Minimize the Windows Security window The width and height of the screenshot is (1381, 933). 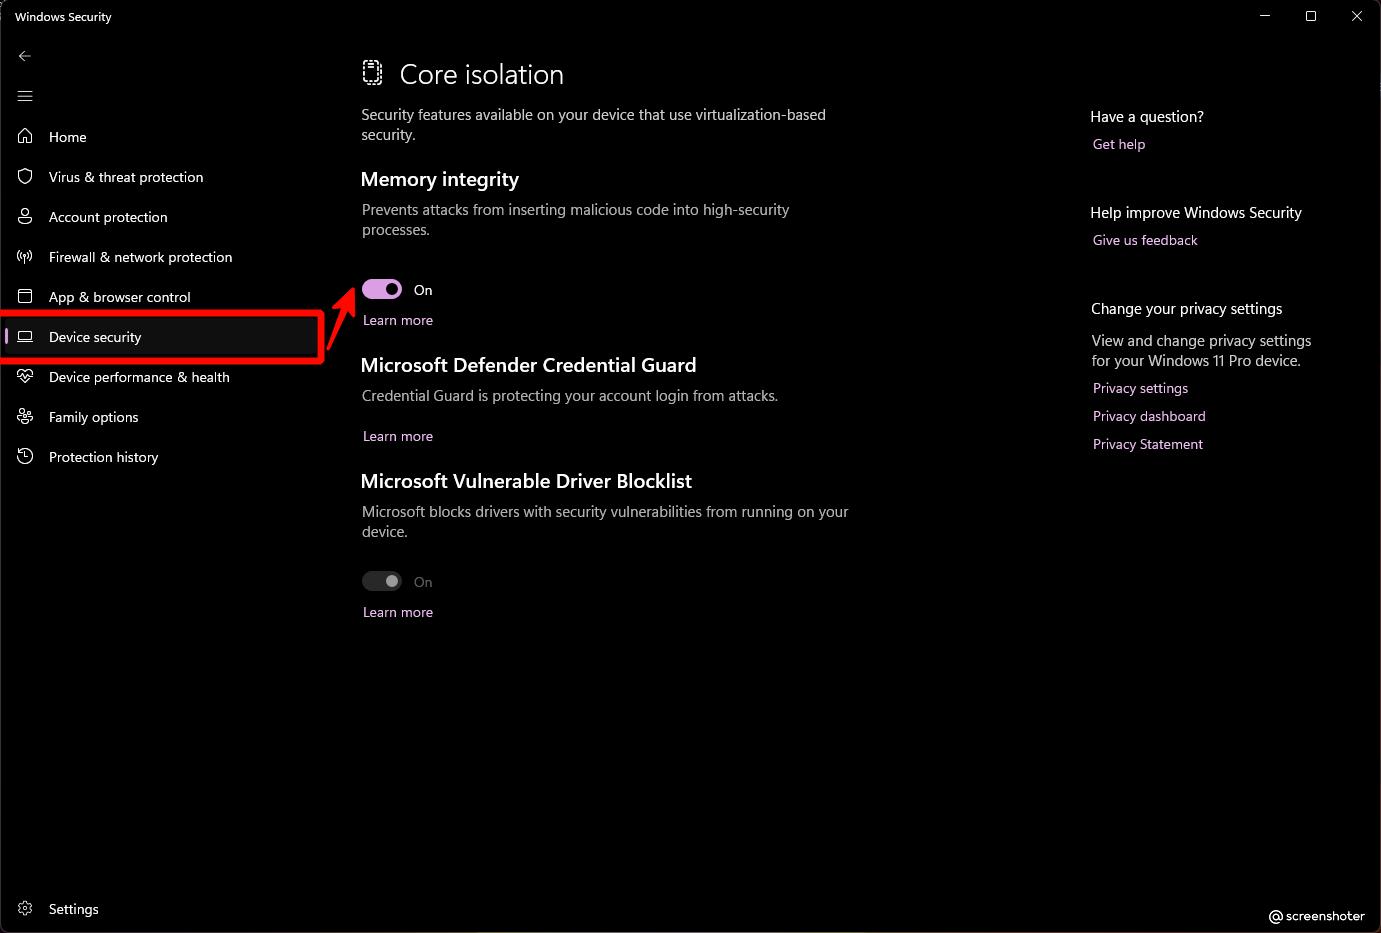(x=1265, y=16)
